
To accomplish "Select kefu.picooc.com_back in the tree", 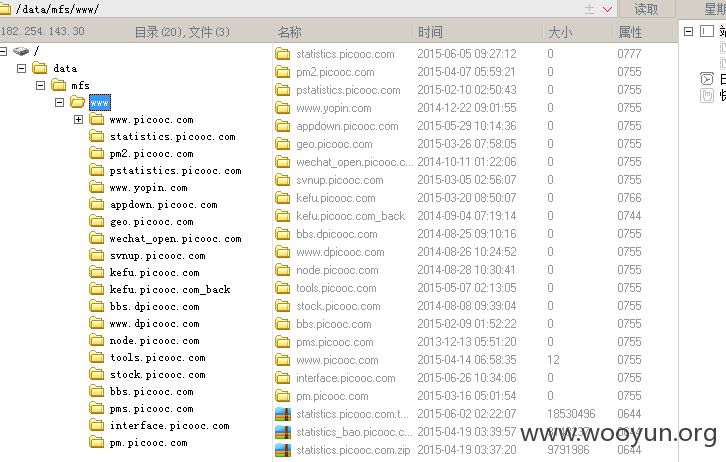I will (x=169, y=289).
